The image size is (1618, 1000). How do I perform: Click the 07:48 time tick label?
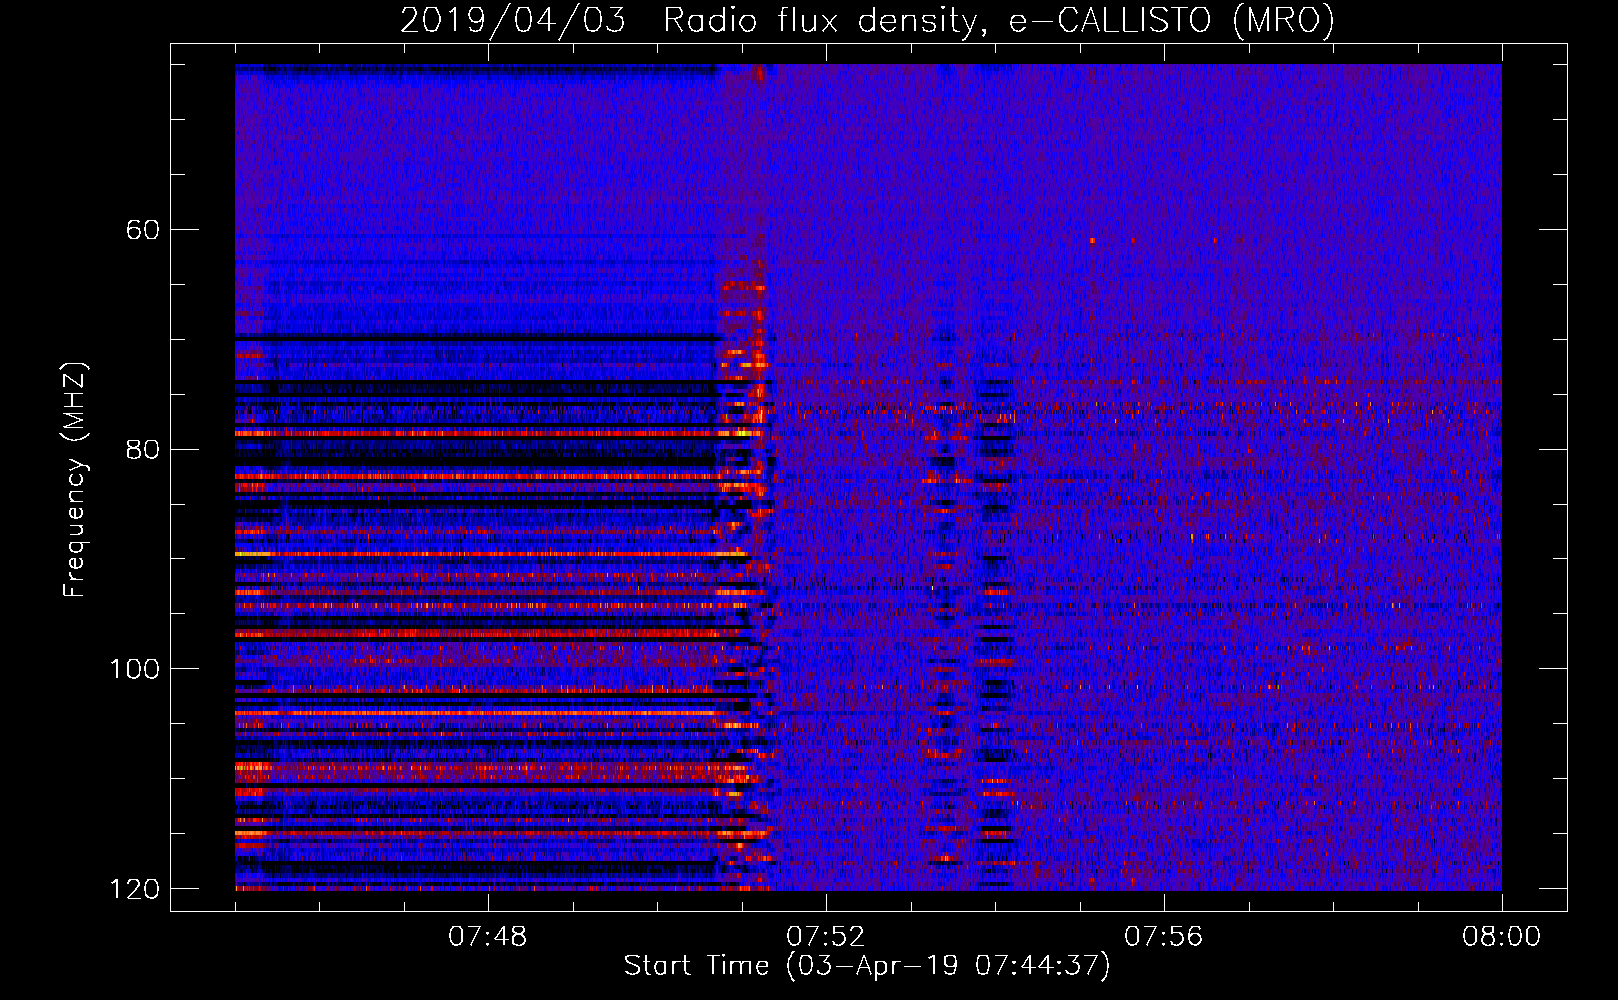click(x=488, y=936)
